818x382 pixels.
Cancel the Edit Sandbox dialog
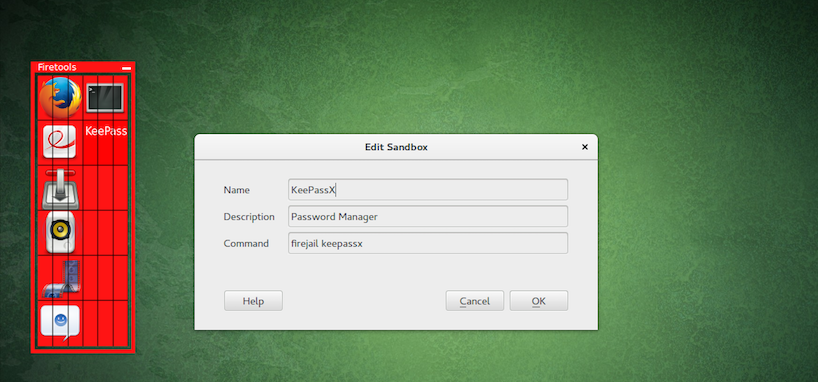pyautogui.click(x=475, y=301)
